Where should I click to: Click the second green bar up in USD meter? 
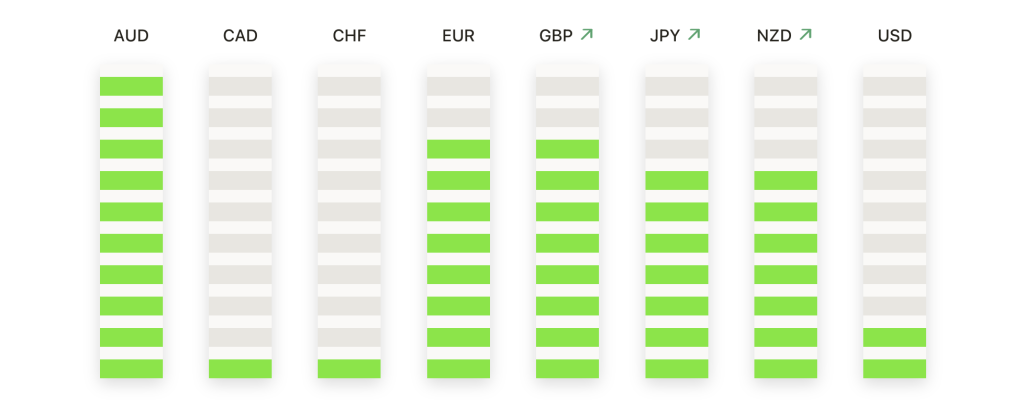[895, 337]
